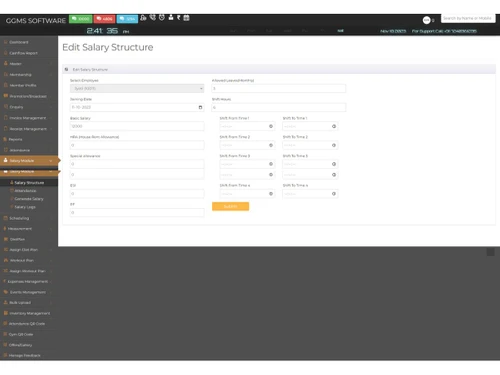This screenshot has width=500, height=375.
Task: Click the Shift From Time 3 field
Action: (247, 164)
